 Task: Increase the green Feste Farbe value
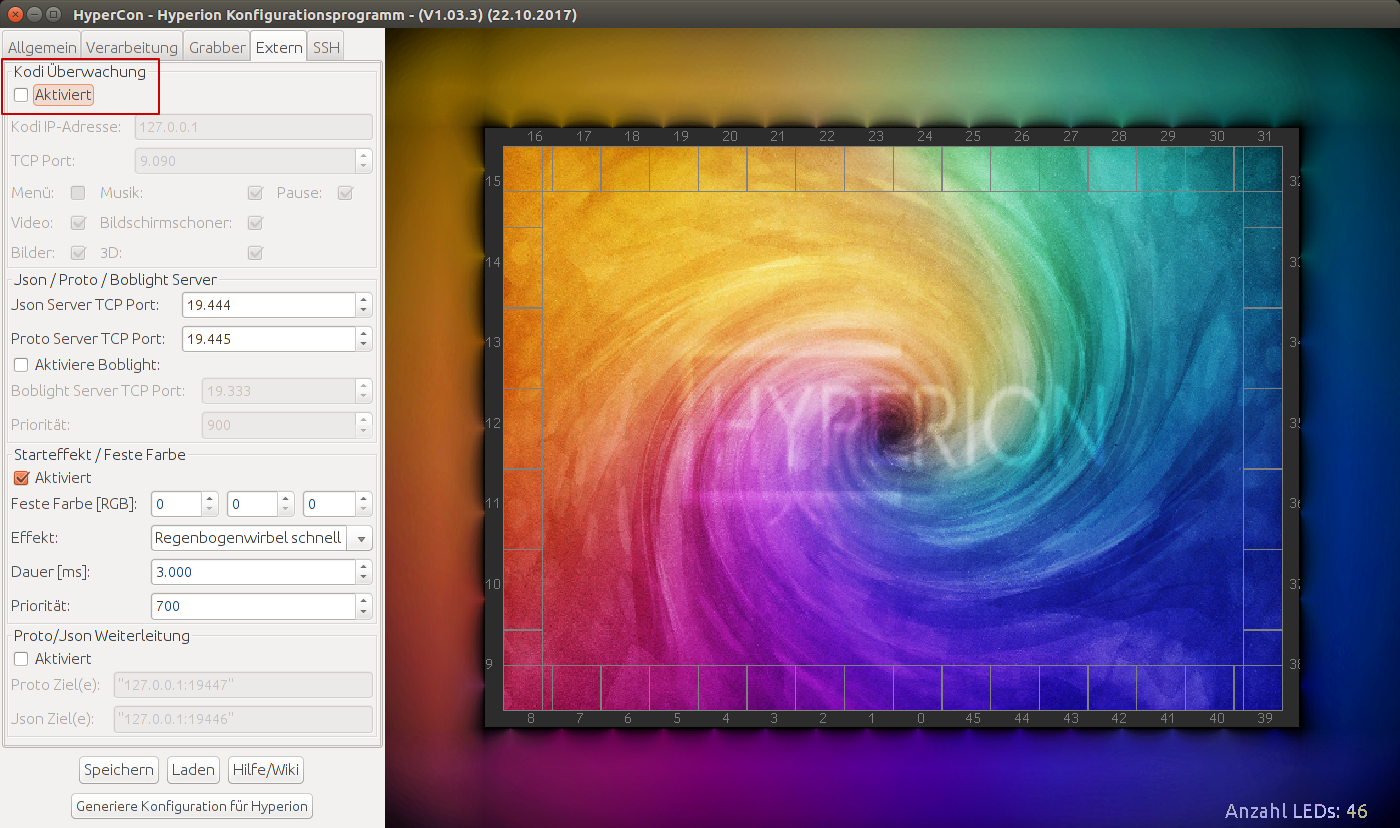click(286, 498)
